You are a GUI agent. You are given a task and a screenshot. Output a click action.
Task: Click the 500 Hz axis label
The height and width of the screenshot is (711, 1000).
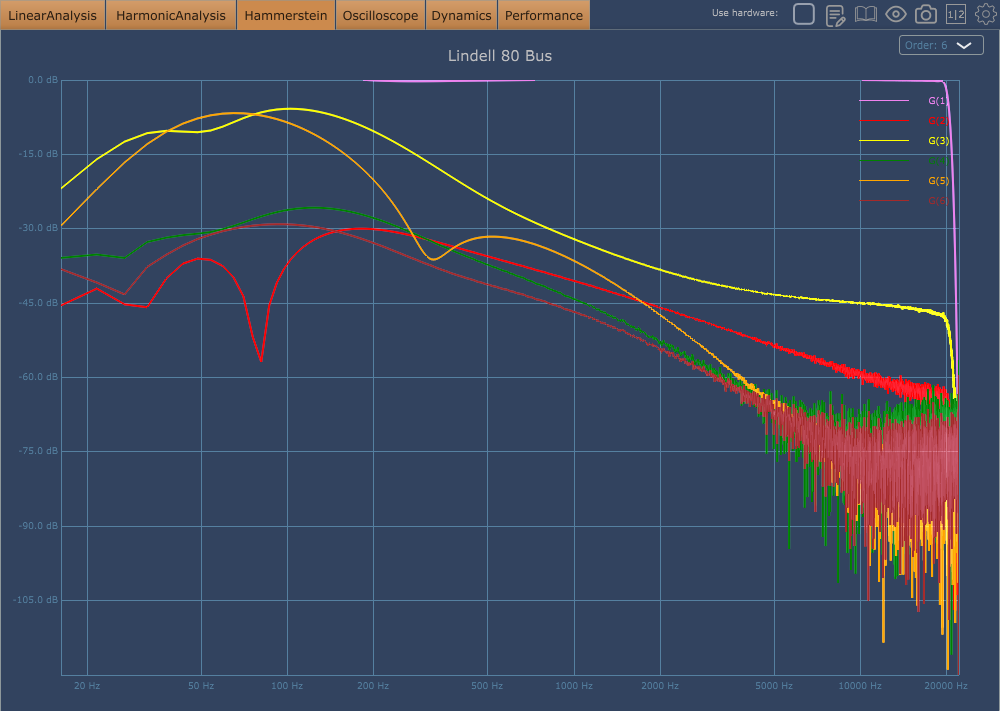click(487, 686)
